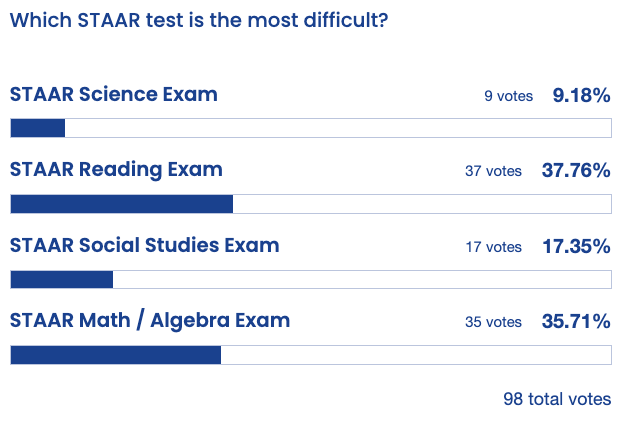Click the empty part of the Reading Exam bar
This screenshot has height=422, width=629.
point(422,204)
